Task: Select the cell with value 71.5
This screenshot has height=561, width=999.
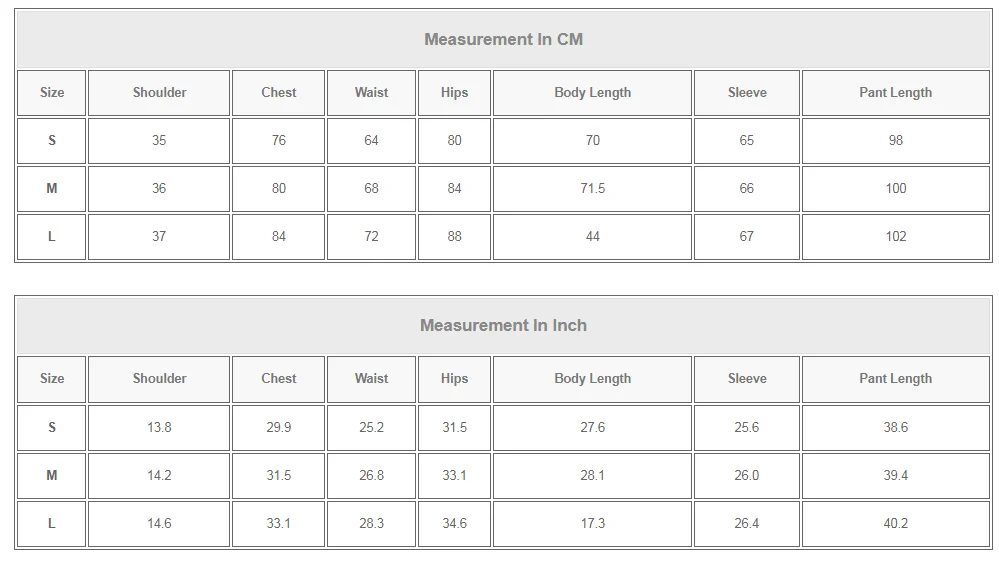Action: point(592,189)
